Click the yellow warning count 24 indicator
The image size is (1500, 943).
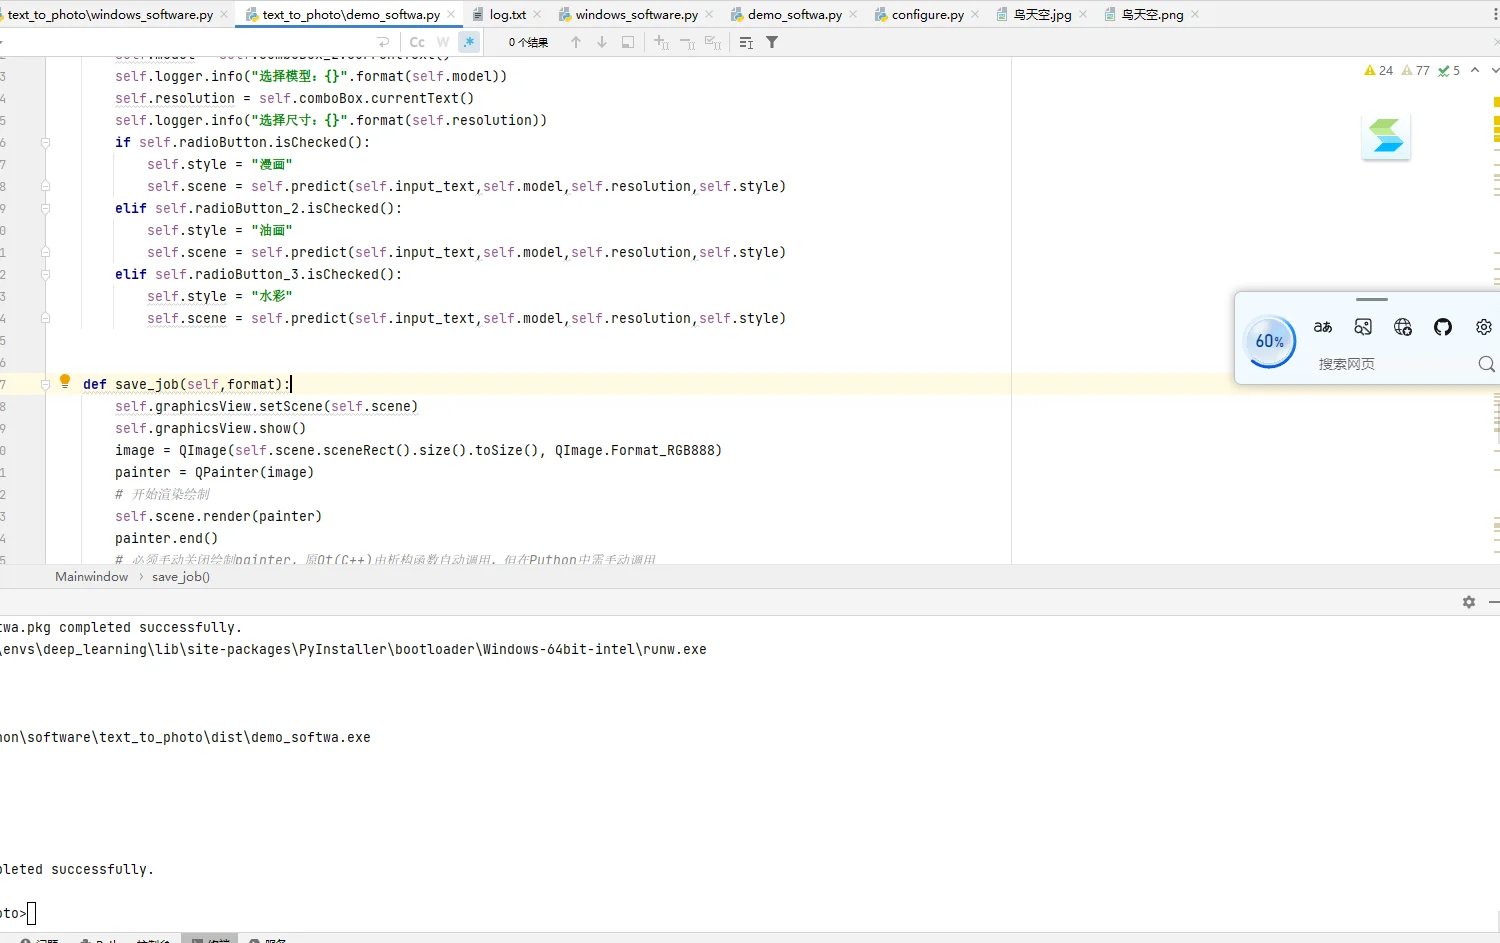pyautogui.click(x=1378, y=71)
